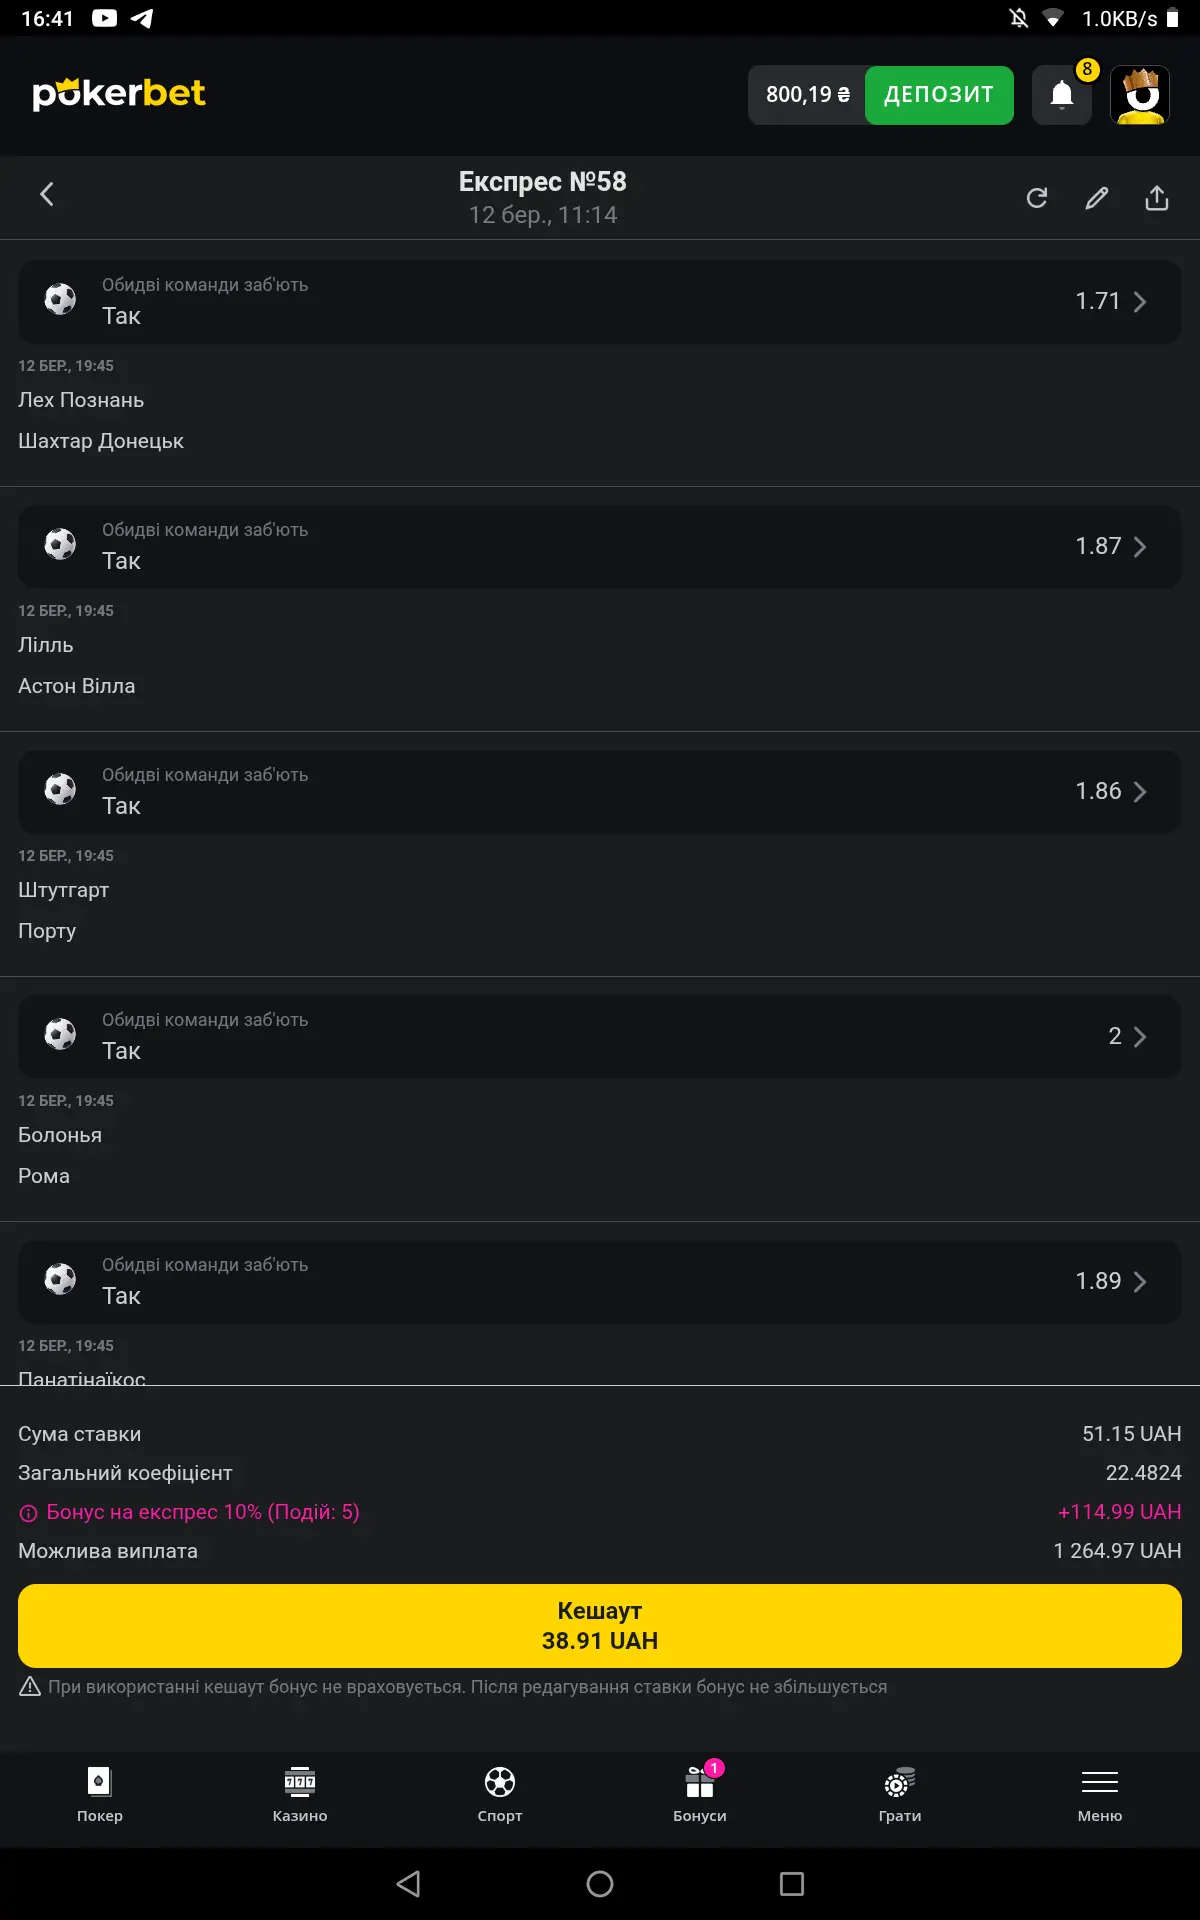Viewport: 1200px width, 1920px height.
Task: Tap info icon next to express bonus
Action: pyautogui.click(x=29, y=1513)
